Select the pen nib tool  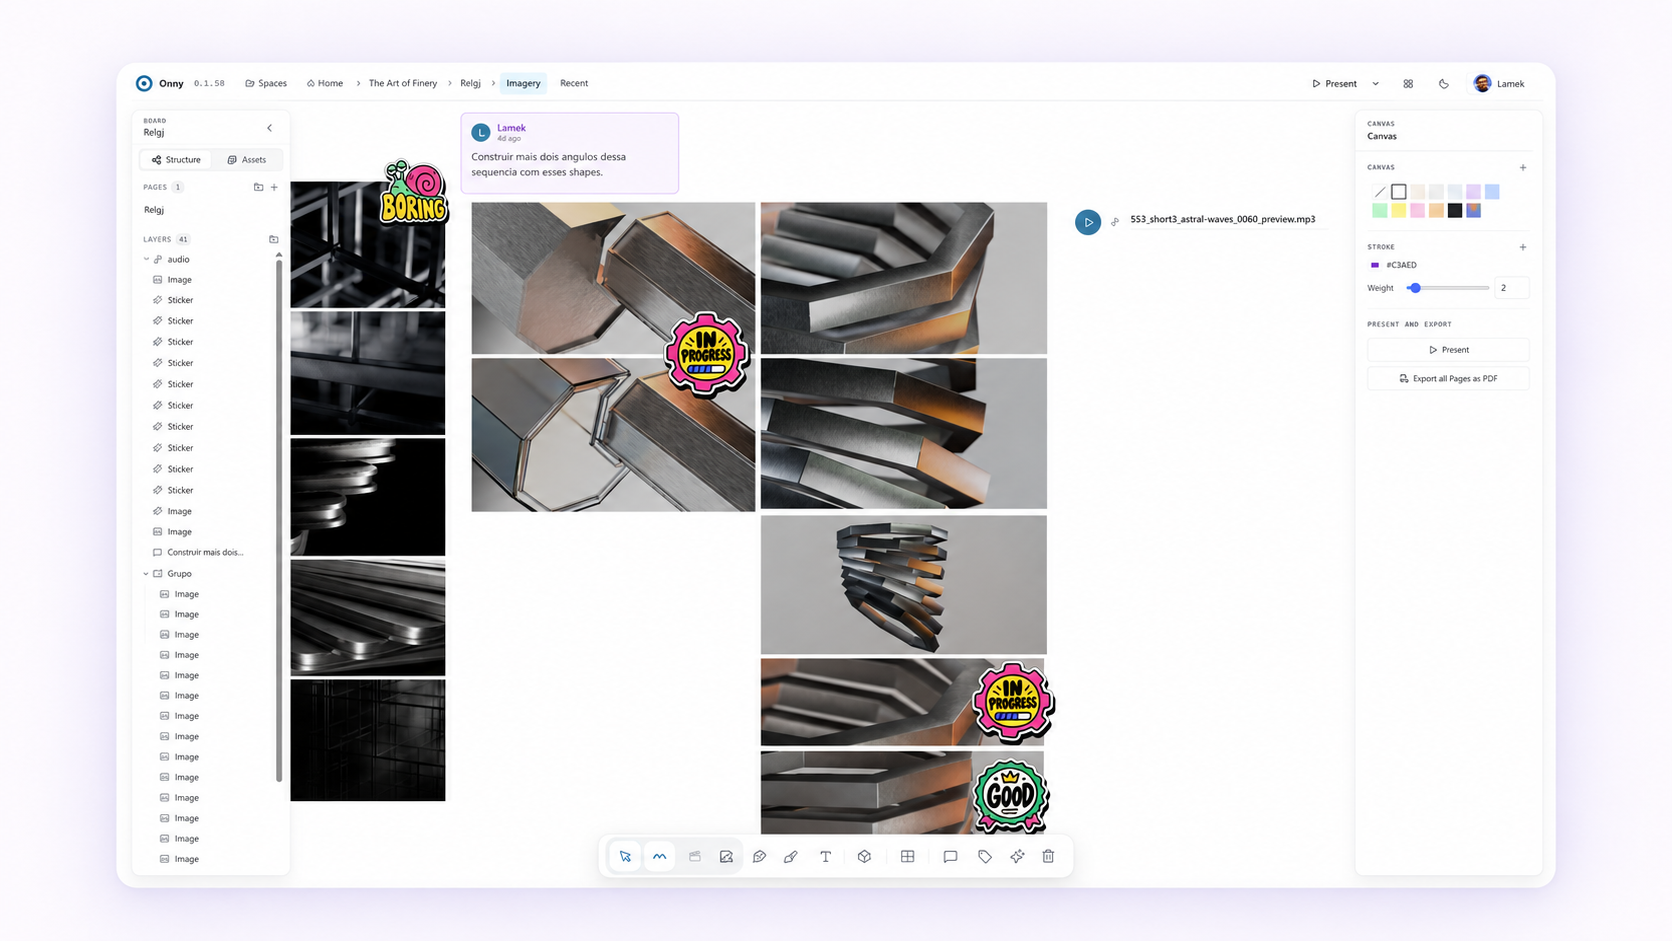coord(759,856)
